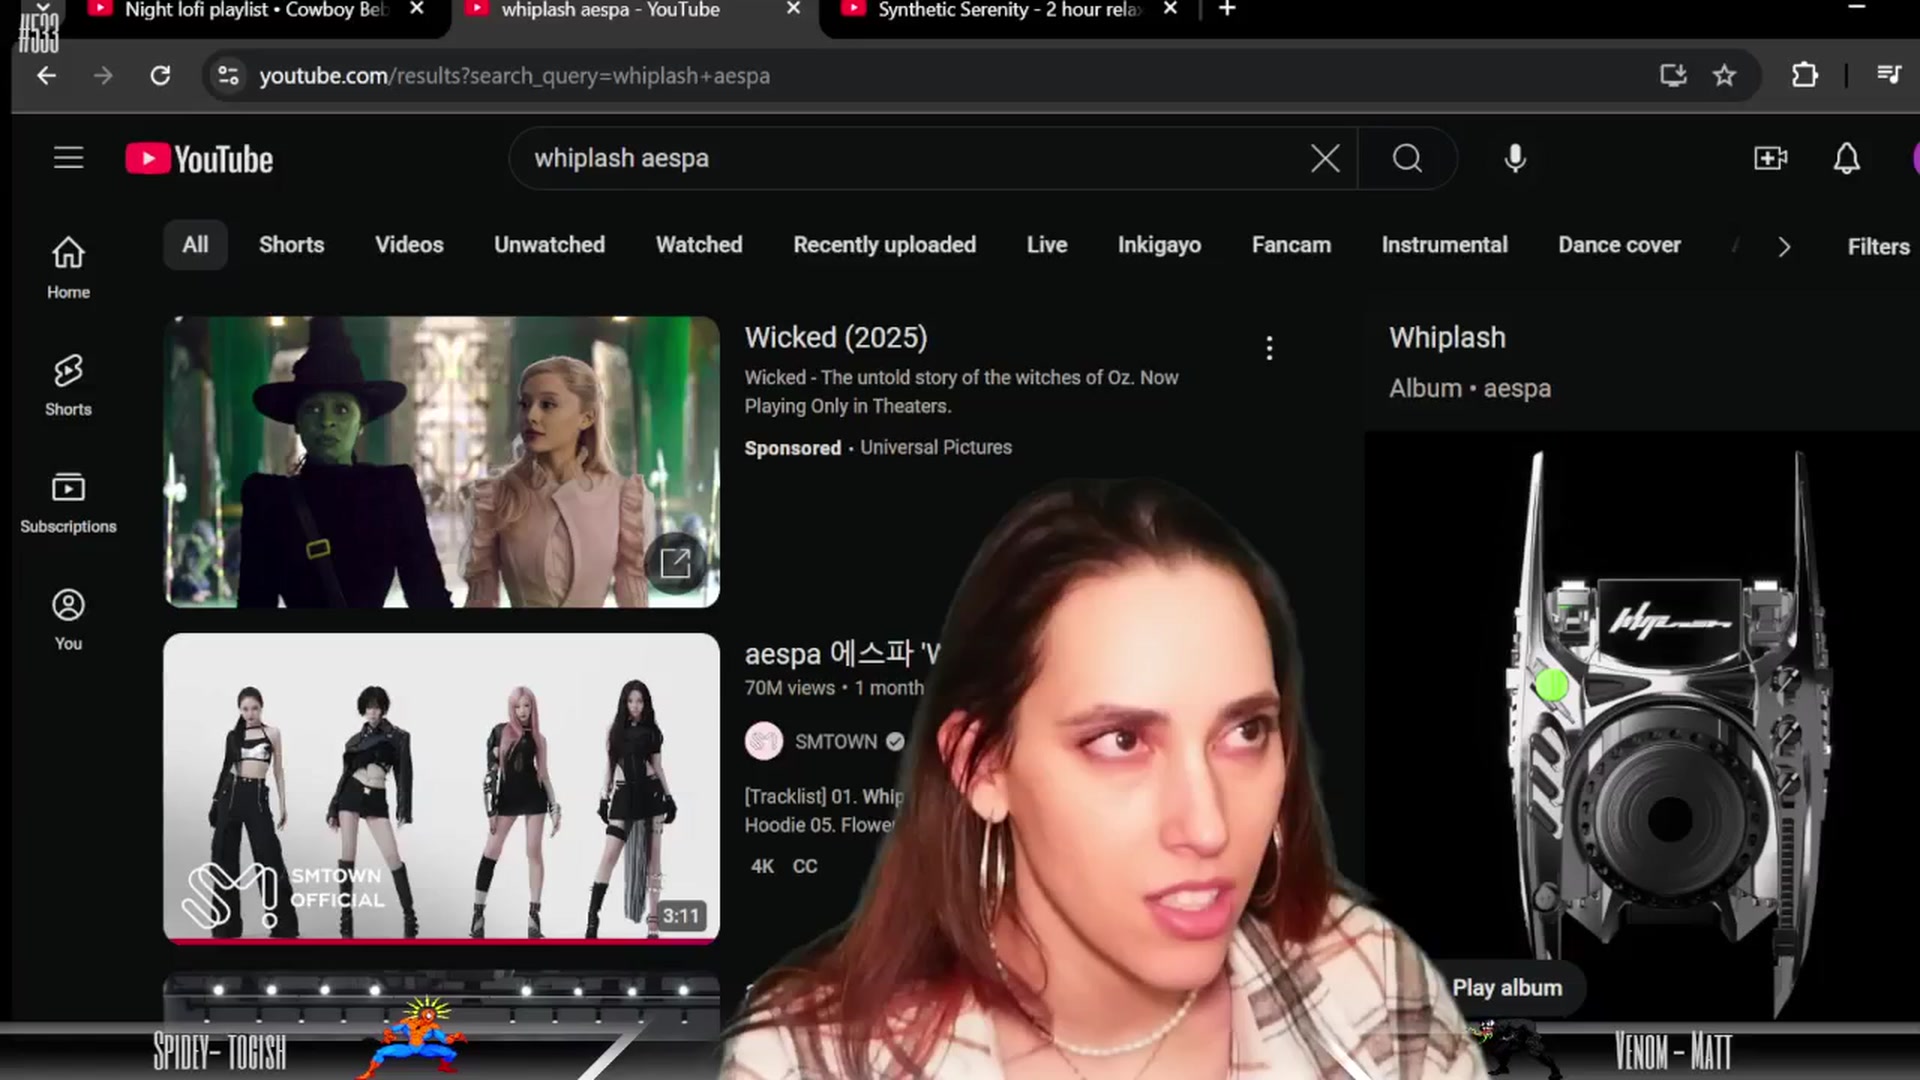Bookmark this page with the star icon
The image size is (1920, 1080).
click(1724, 75)
